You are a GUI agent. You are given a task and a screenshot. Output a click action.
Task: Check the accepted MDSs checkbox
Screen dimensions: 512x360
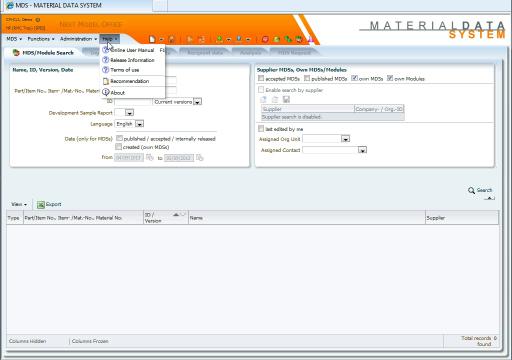(x=261, y=78)
